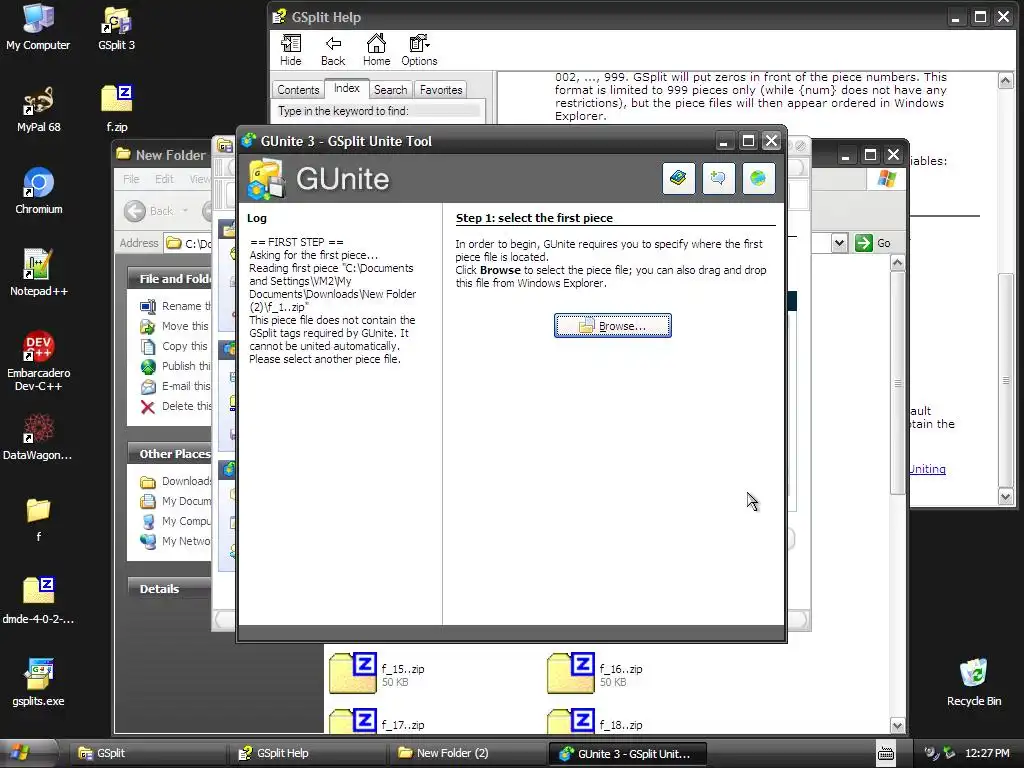Collapse File and Folder Tasks header
This screenshot has height=768, width=1024.
[x=170, y=279]
